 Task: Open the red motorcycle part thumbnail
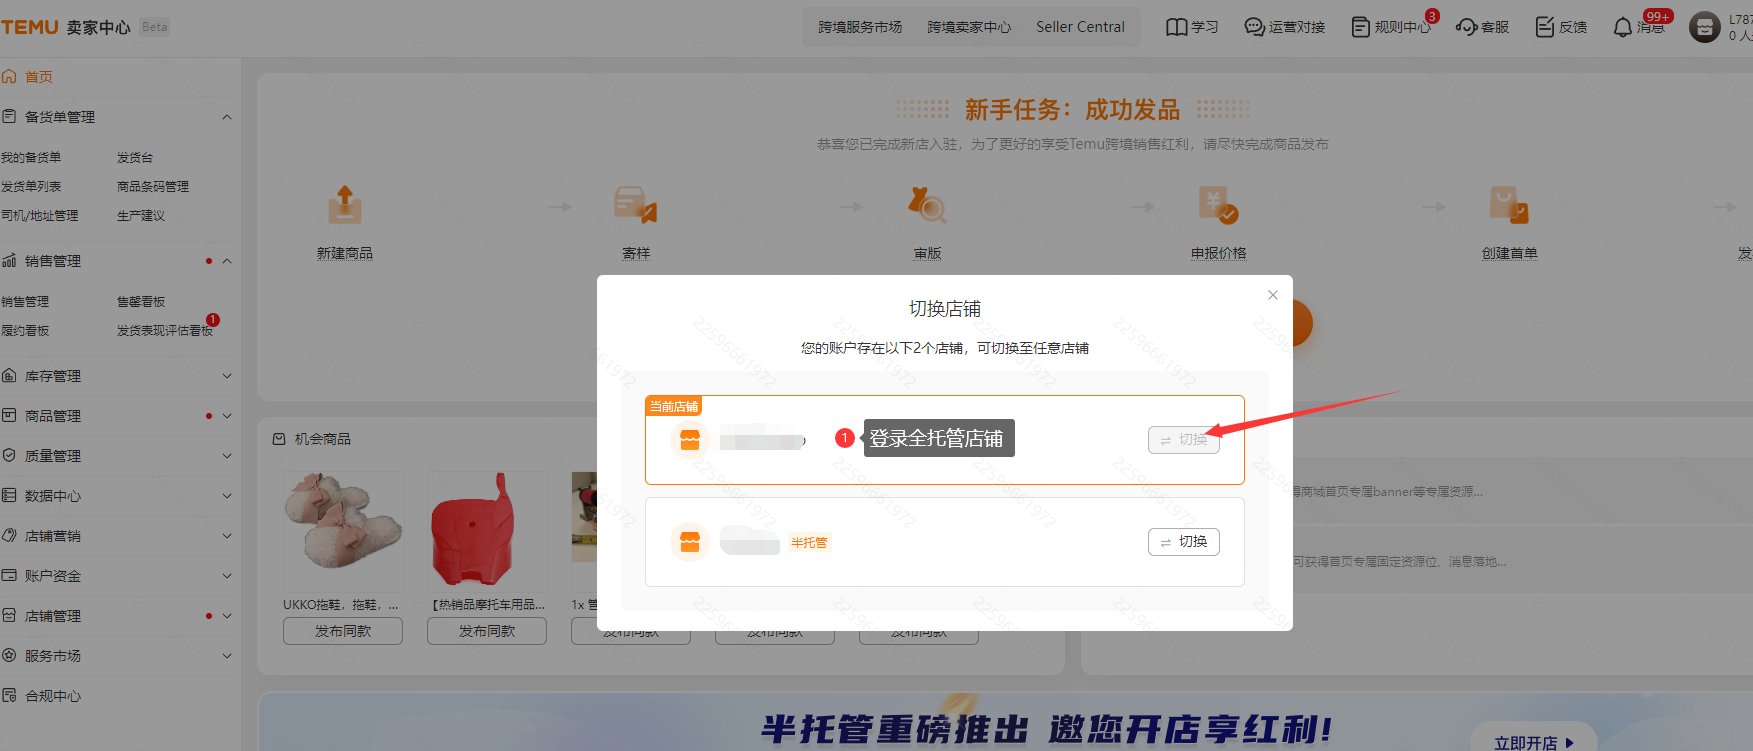(487, 530)
